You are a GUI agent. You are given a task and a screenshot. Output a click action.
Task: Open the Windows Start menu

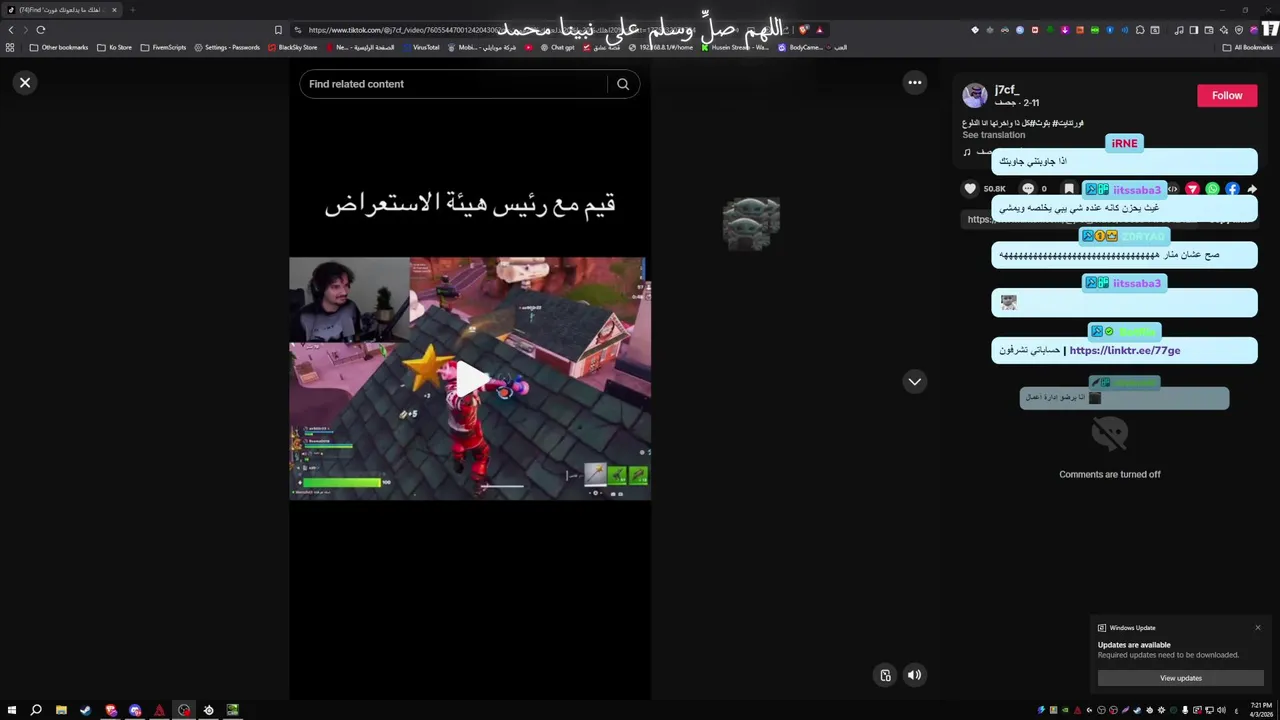point(11,710)
